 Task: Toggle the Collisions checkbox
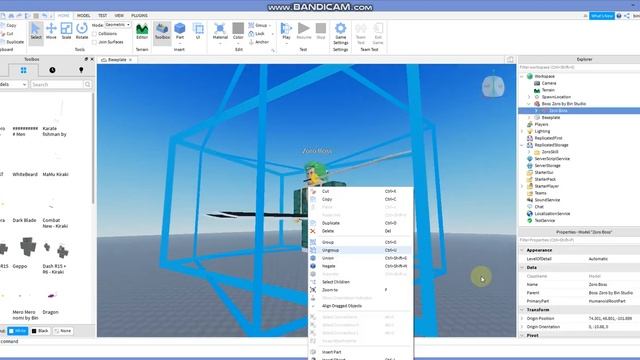coord(94,34)
